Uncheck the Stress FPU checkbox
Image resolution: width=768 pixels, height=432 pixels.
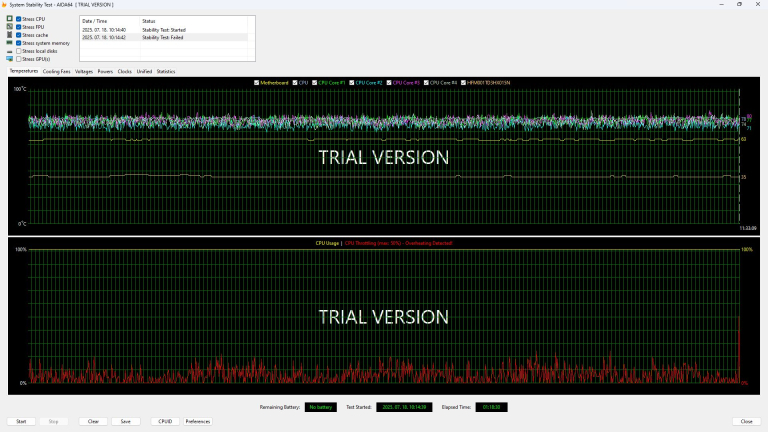click(19, 27)
